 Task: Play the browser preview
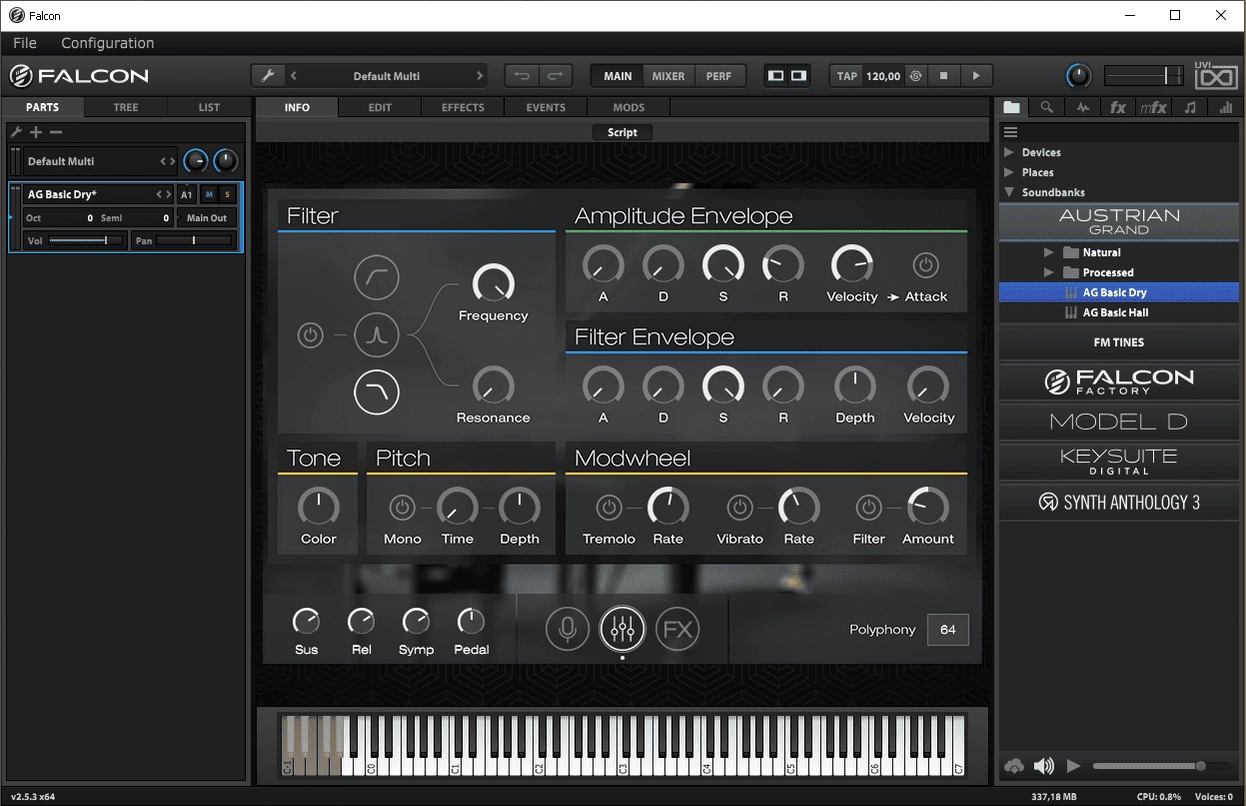(1074, 766)
